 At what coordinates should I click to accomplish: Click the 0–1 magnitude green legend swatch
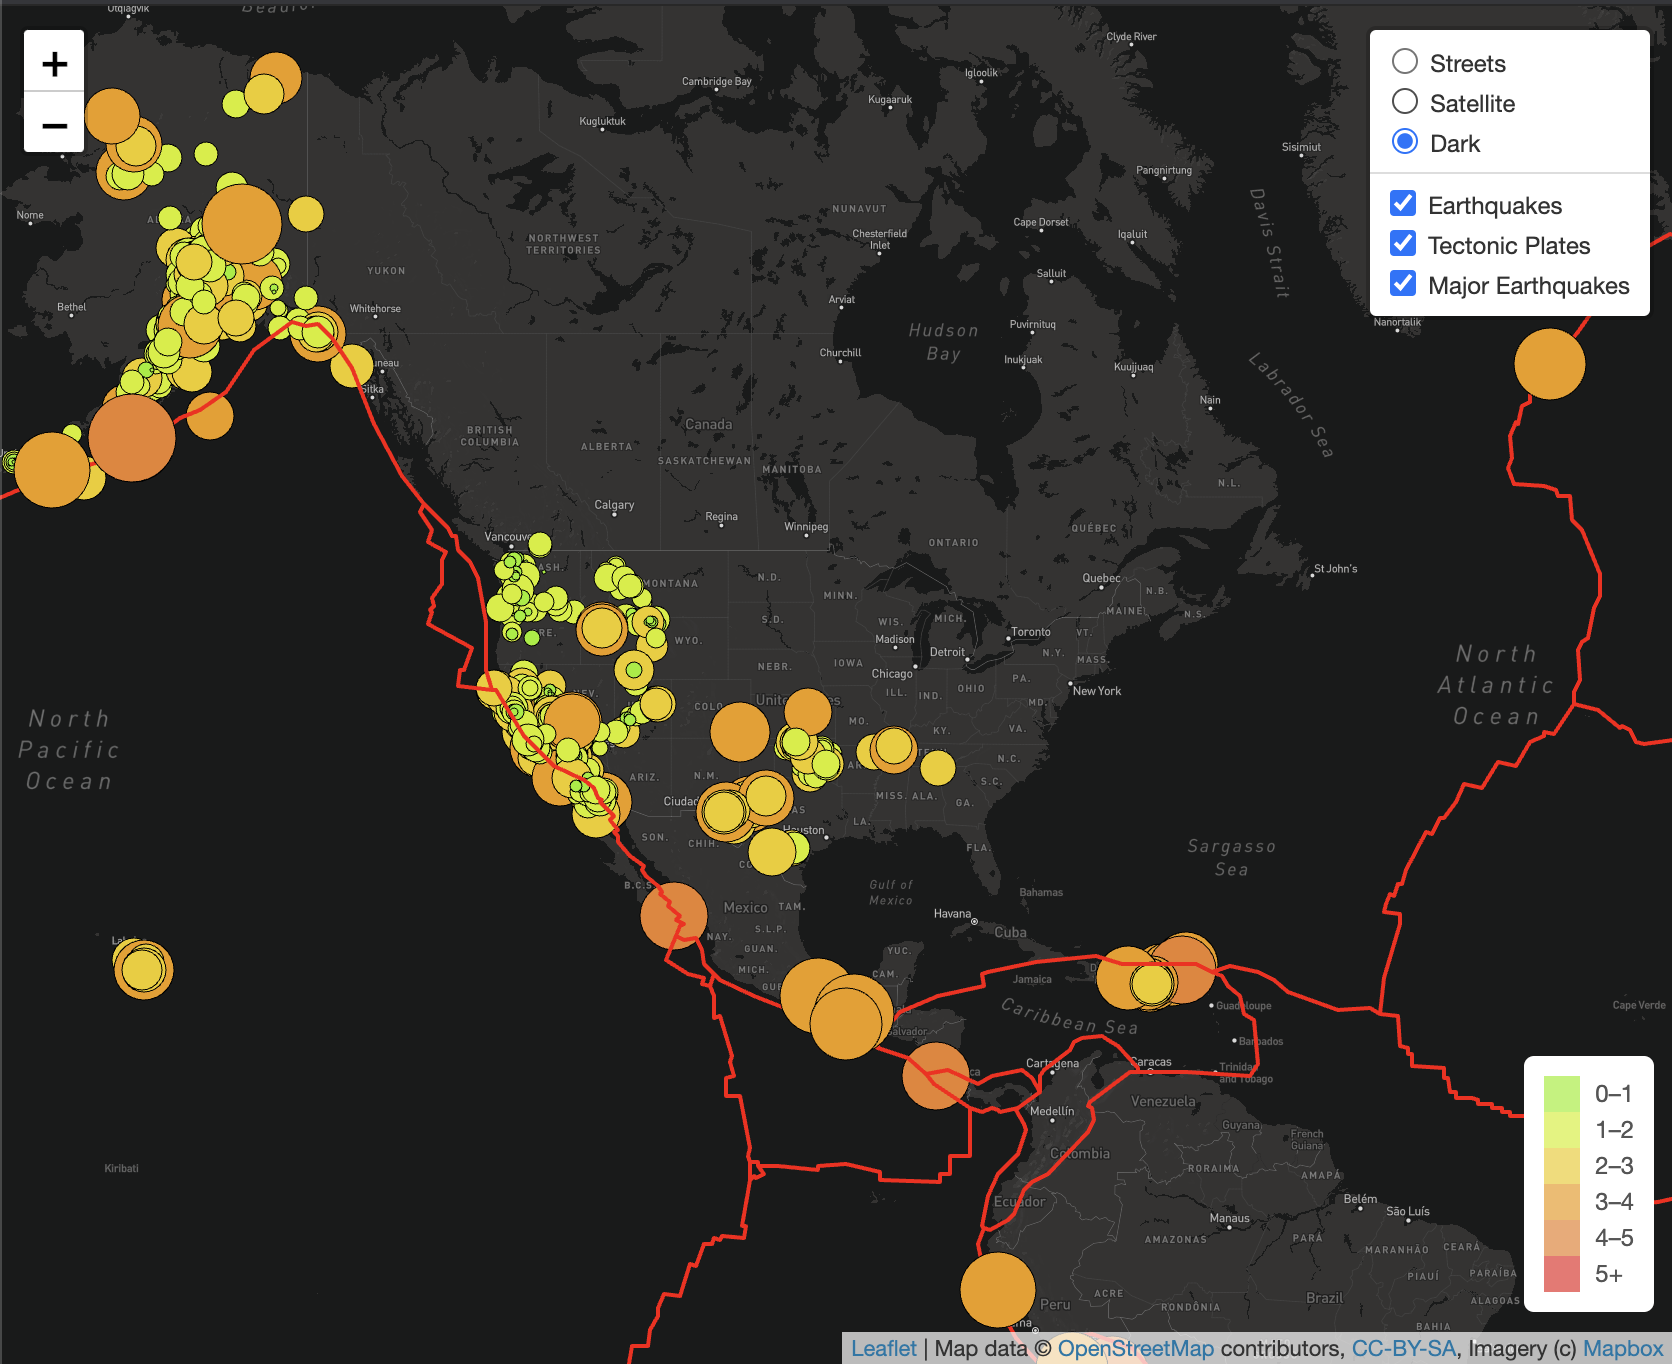pos(1561,1094)
